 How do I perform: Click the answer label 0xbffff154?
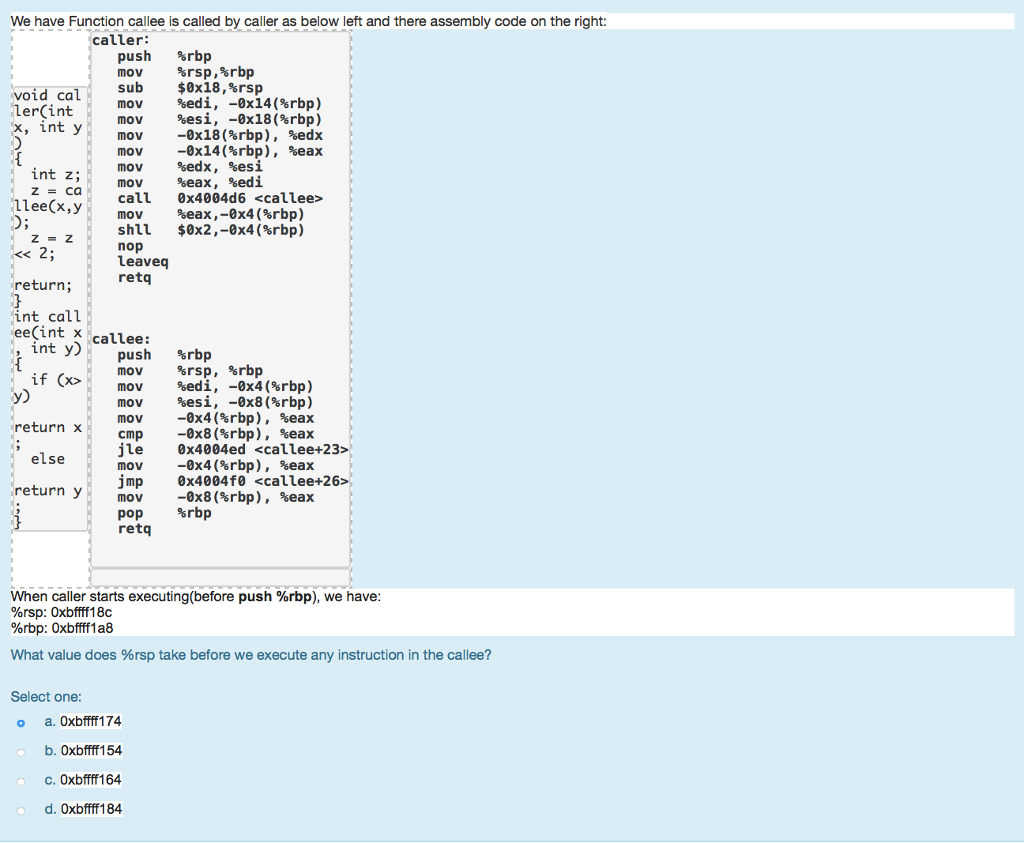pyautogui.click(x=87, y=750)
